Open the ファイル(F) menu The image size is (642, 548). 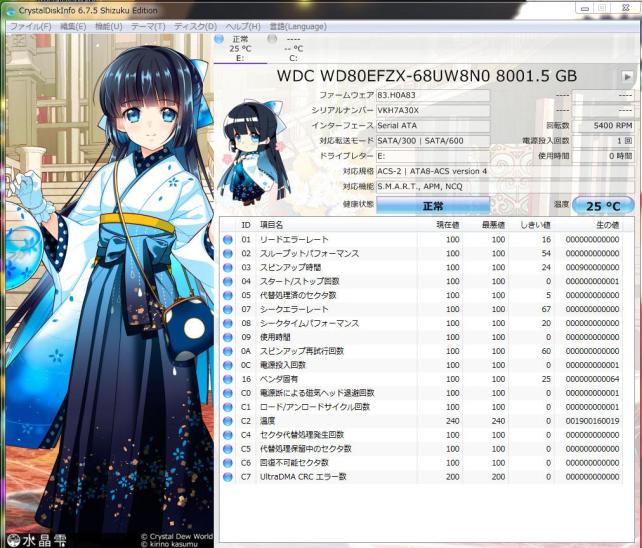pyautogui.click(x=30, y=27)
